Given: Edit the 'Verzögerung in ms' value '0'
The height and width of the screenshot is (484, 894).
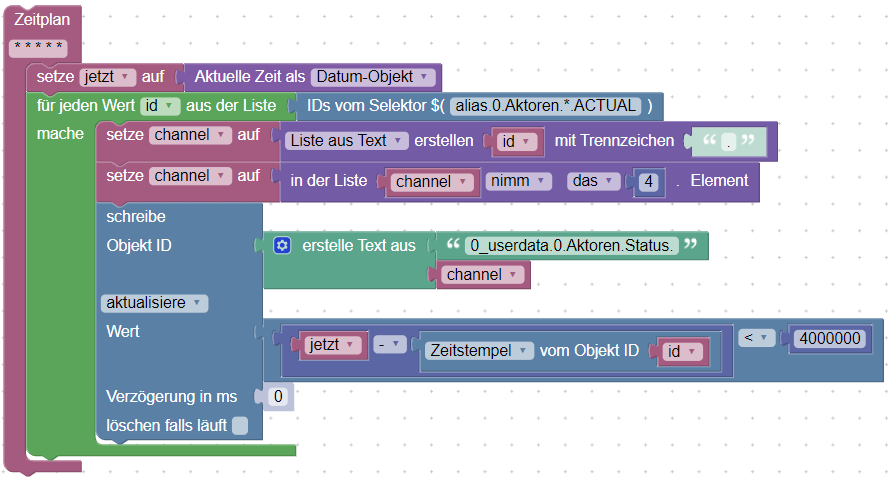Looking at the screenshot, I should tap(278, 397).
